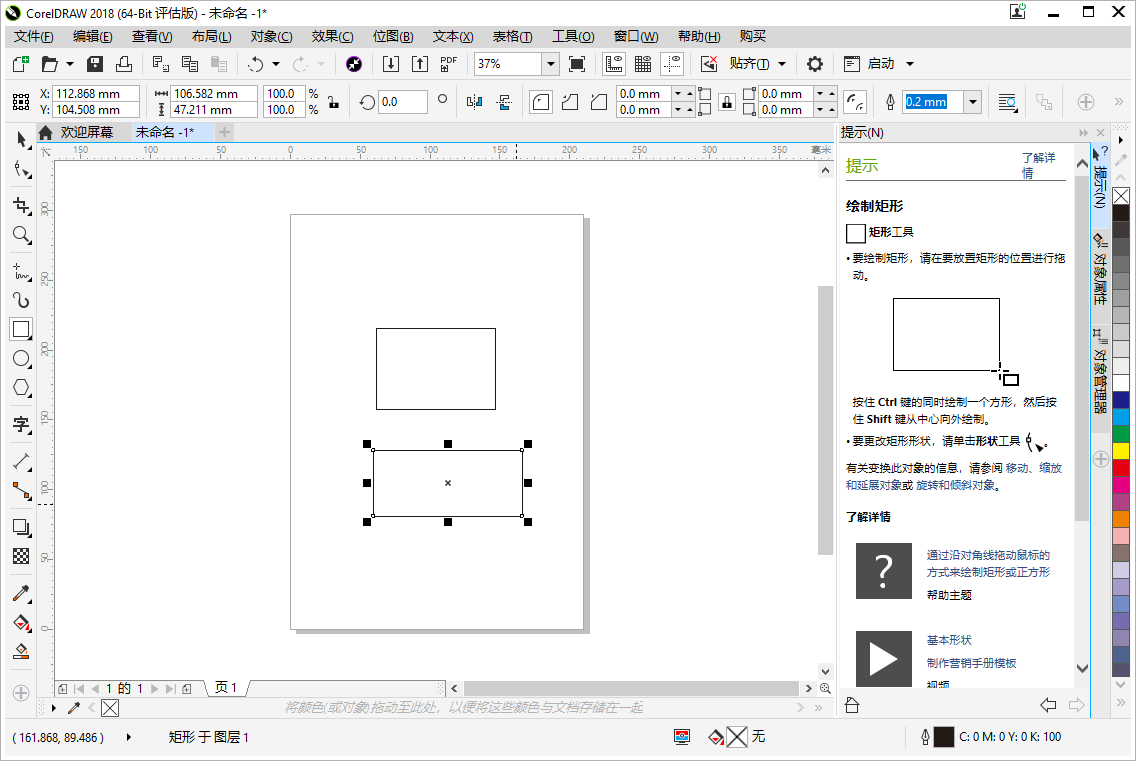Enable rounded corners for the rectangle
The width and height of the screenshot is (1136, 761).
[x=540, y=101]
